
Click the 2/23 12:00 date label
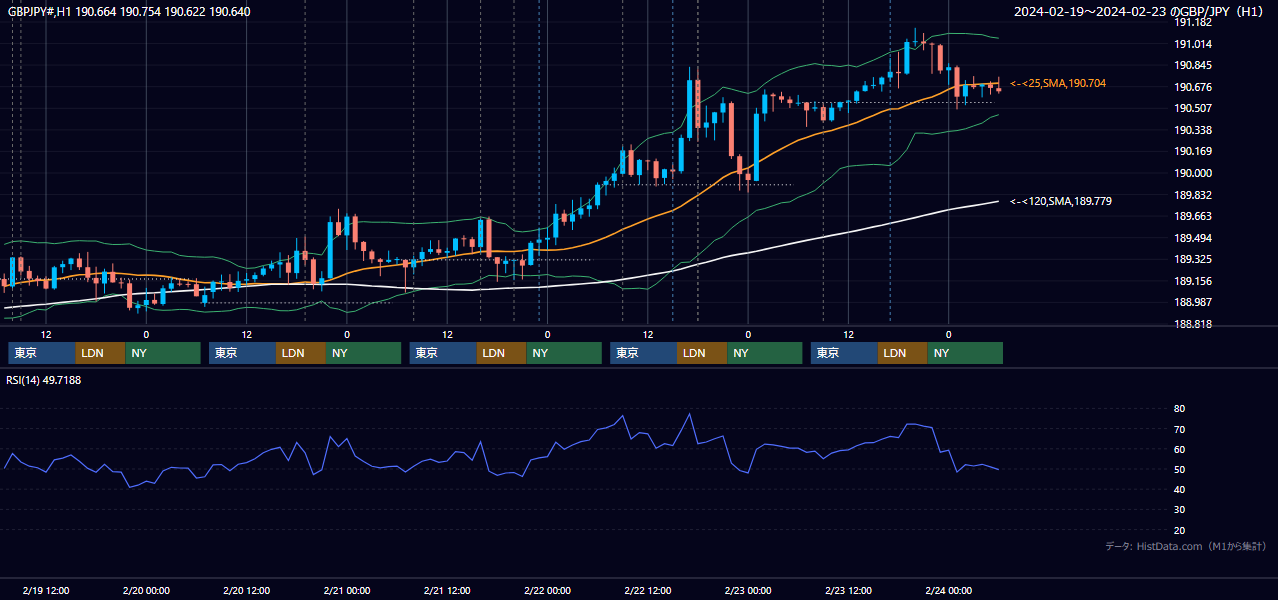(848, 590)
